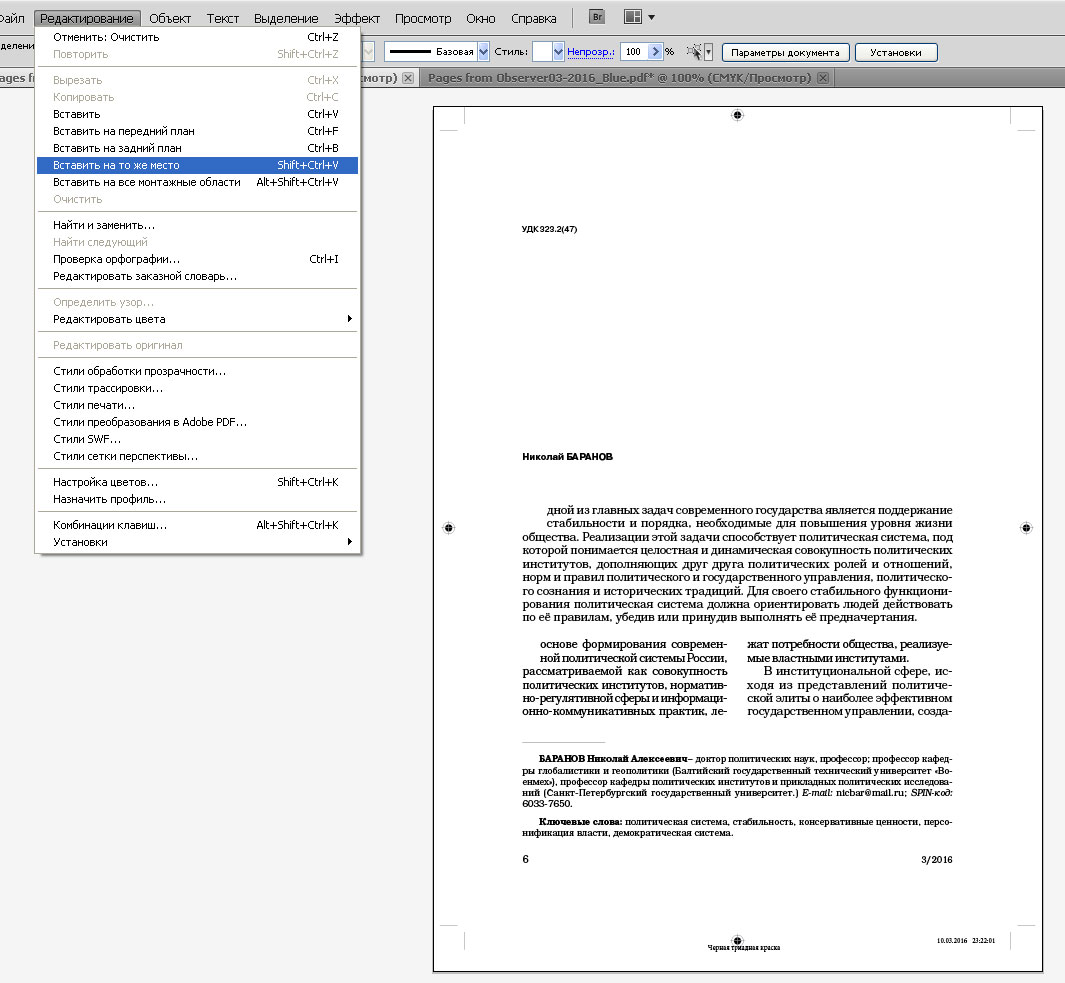
Task: Click the Параметры документа button
Action: tap(785, 52)
